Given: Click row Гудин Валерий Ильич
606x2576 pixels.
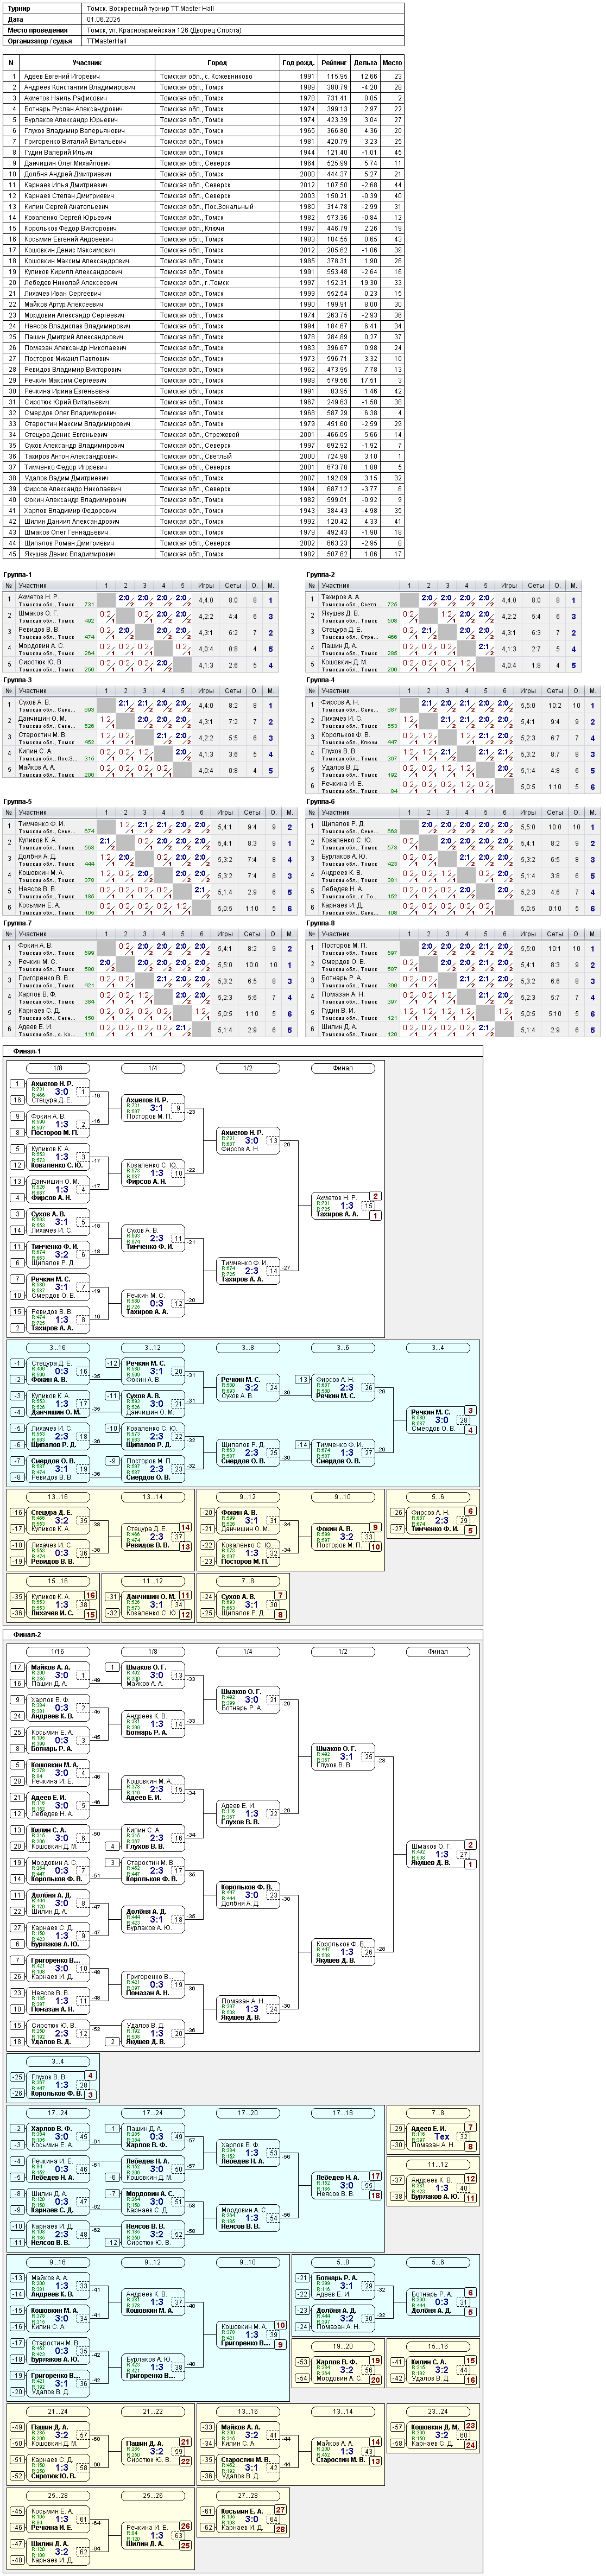Looking at the screenshot, I should [x=204, y=152].
